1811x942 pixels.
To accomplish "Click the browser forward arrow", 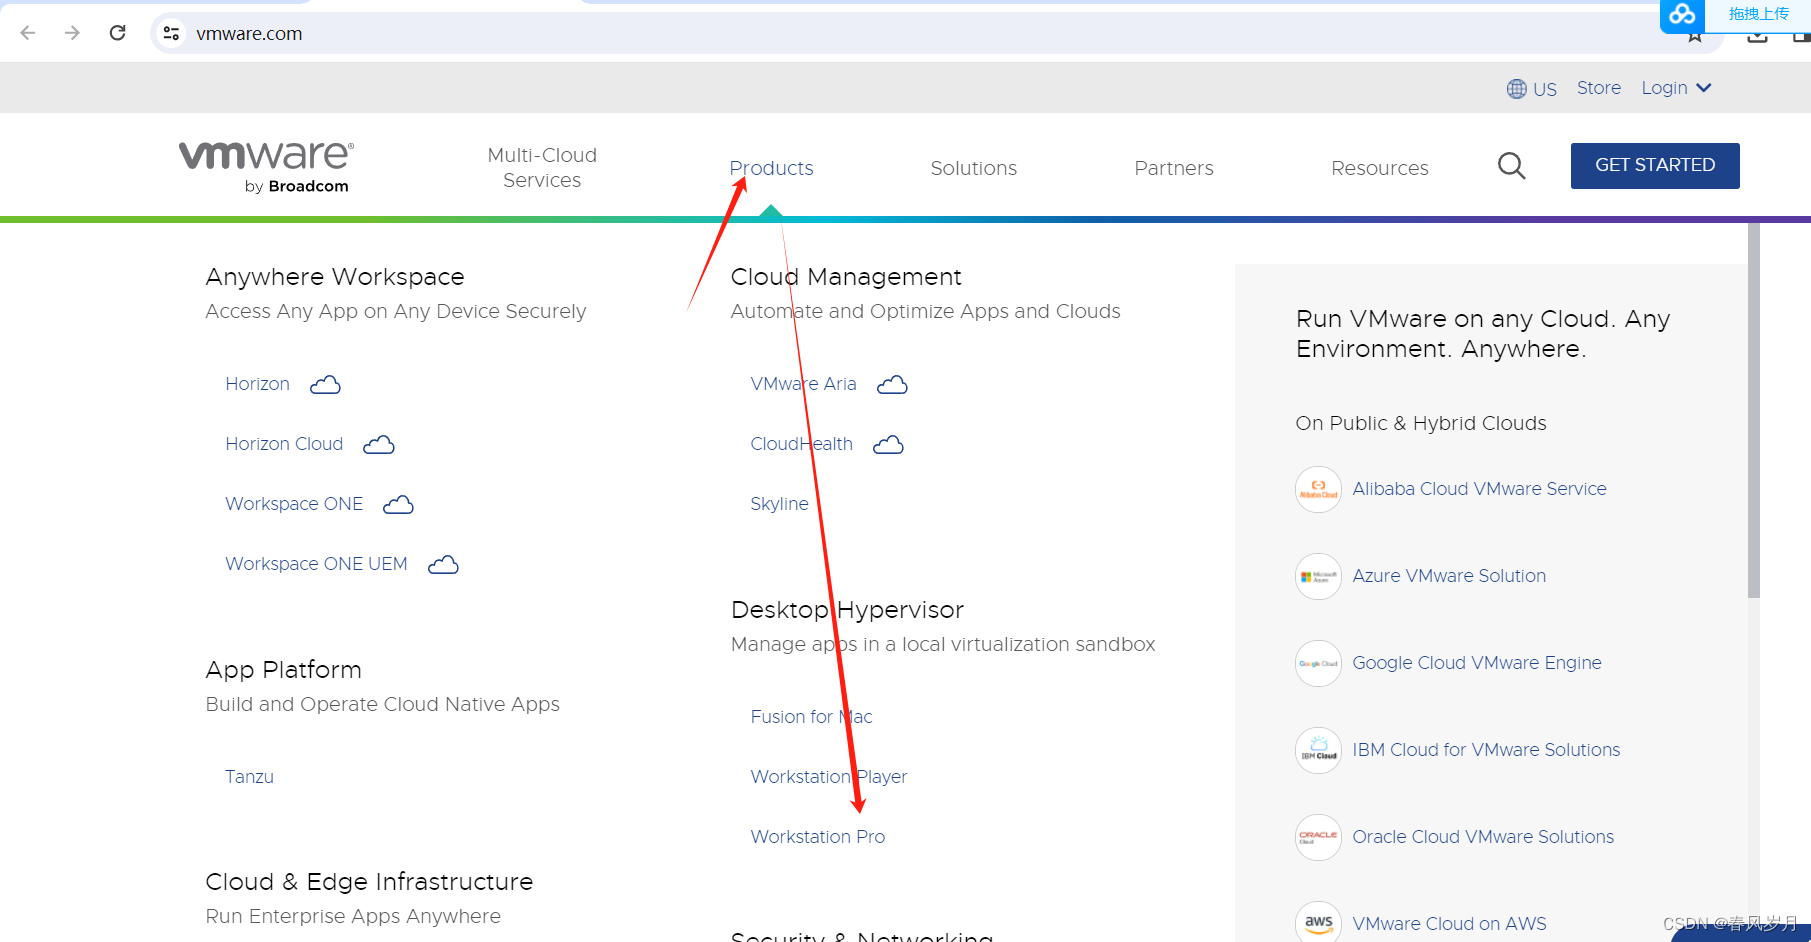I will [72, 33].
